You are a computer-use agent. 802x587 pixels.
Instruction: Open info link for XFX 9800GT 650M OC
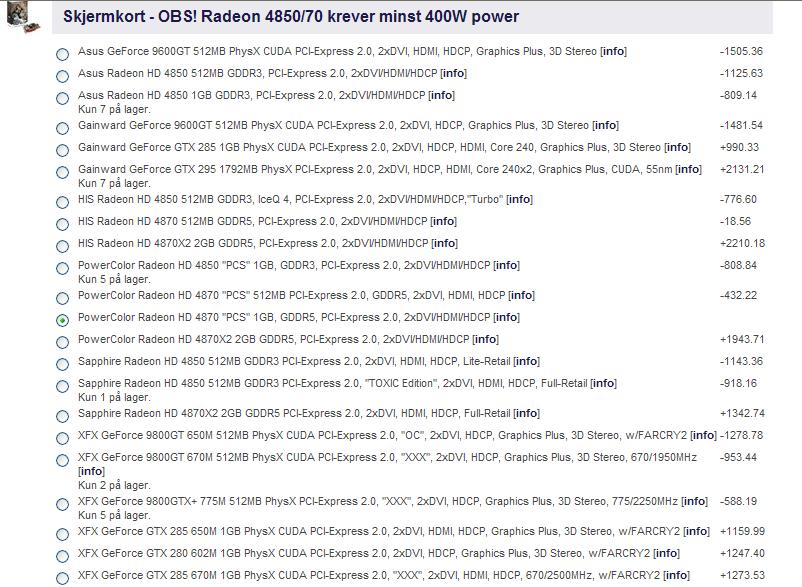tap(703, 435)
